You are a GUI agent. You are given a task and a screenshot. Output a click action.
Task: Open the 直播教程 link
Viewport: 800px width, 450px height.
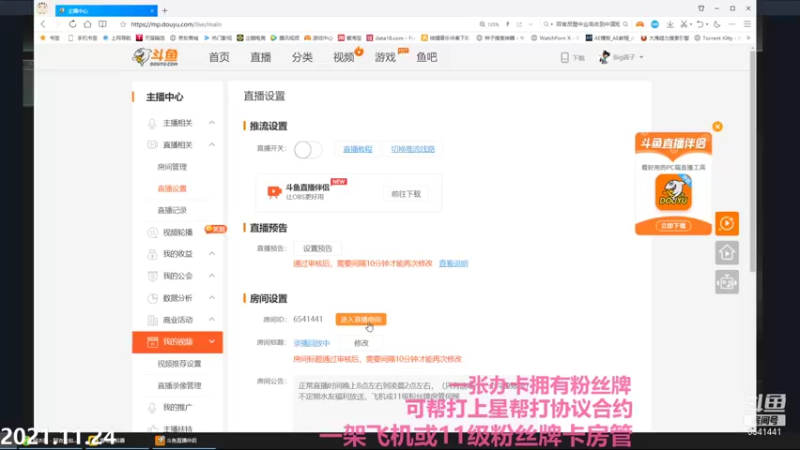click(x=358, y=149)
